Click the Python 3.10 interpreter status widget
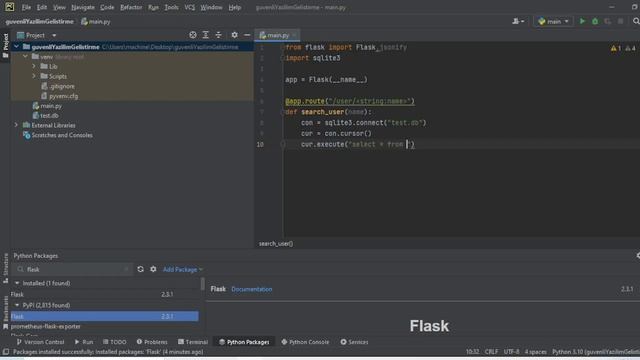 click(596, 352)
